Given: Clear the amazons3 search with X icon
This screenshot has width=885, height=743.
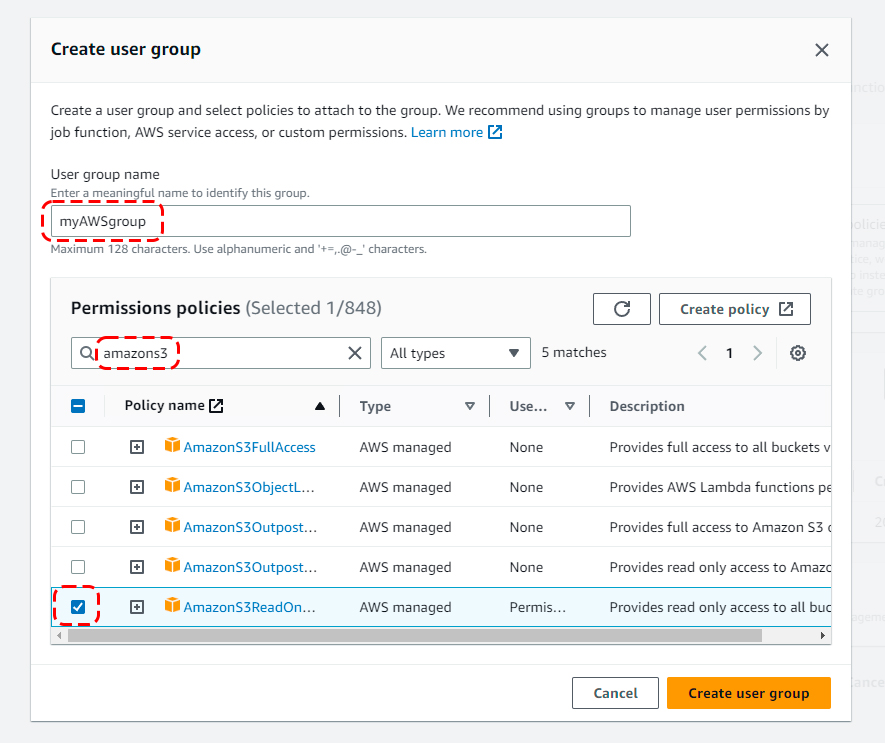Looking at the screenshot, I should tap(355, 353).
